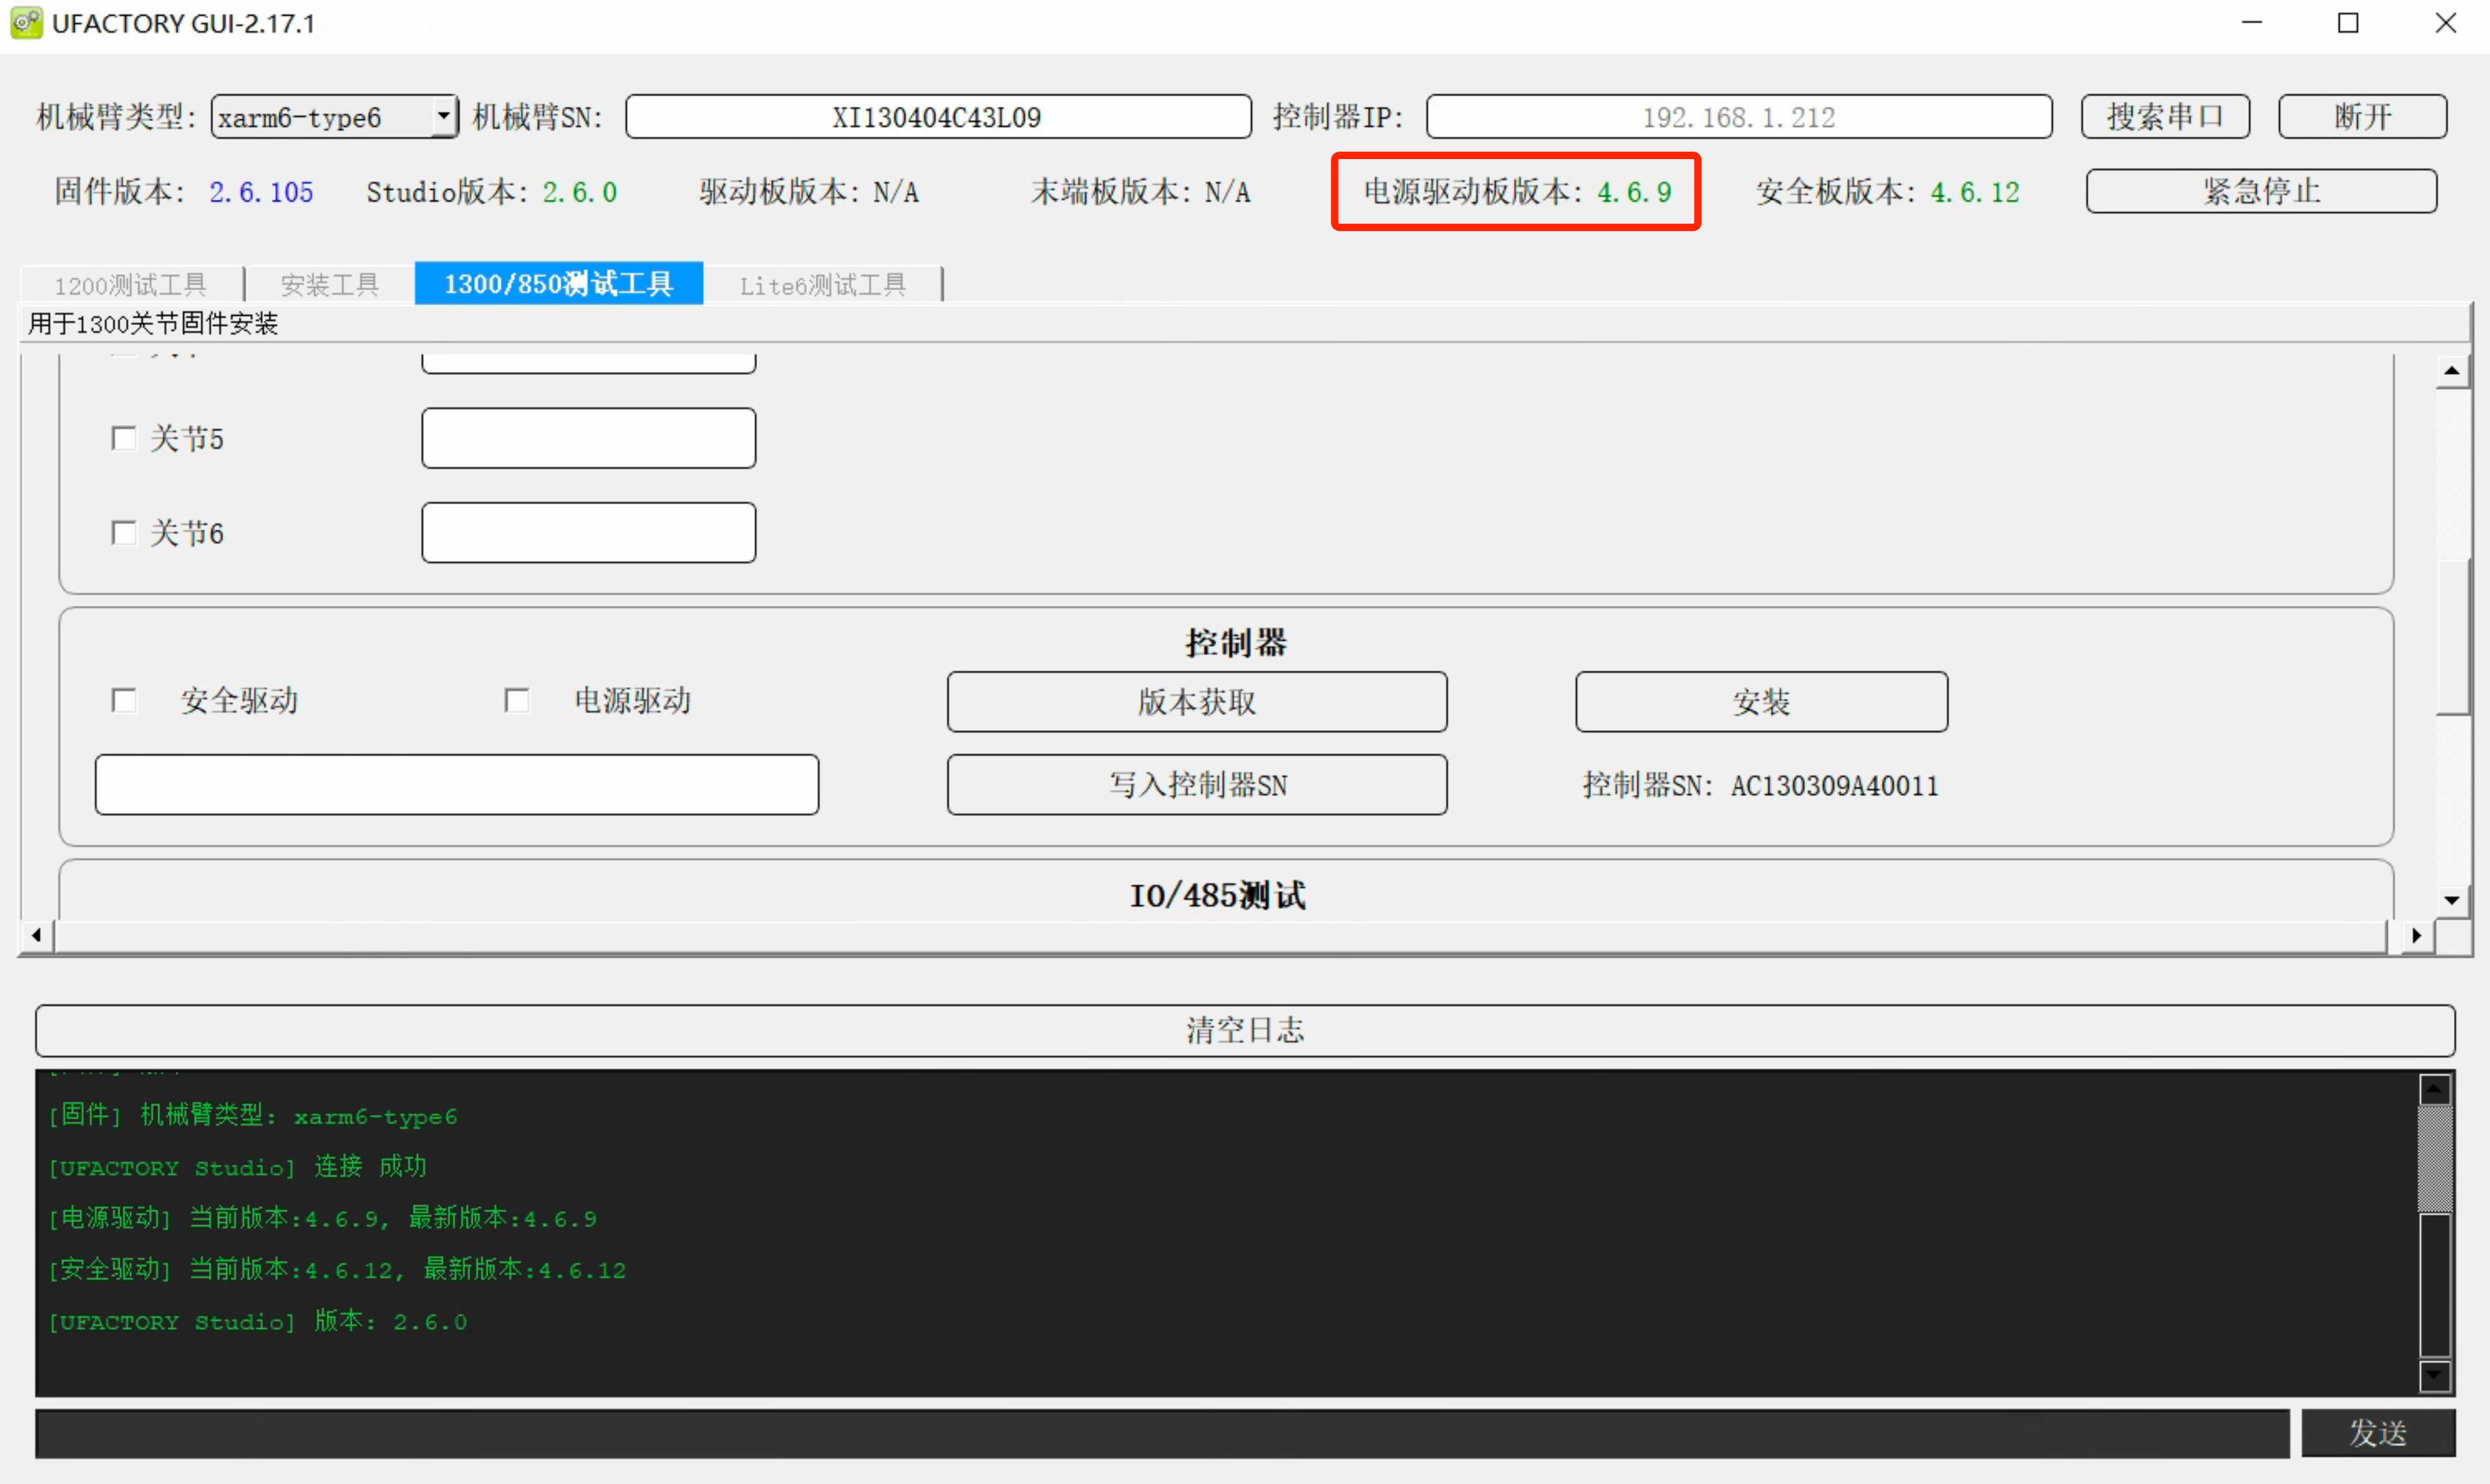Click the command input field beside 发送
This screenshot has height=1484, width=2490.
(x=1162, y=1434)
